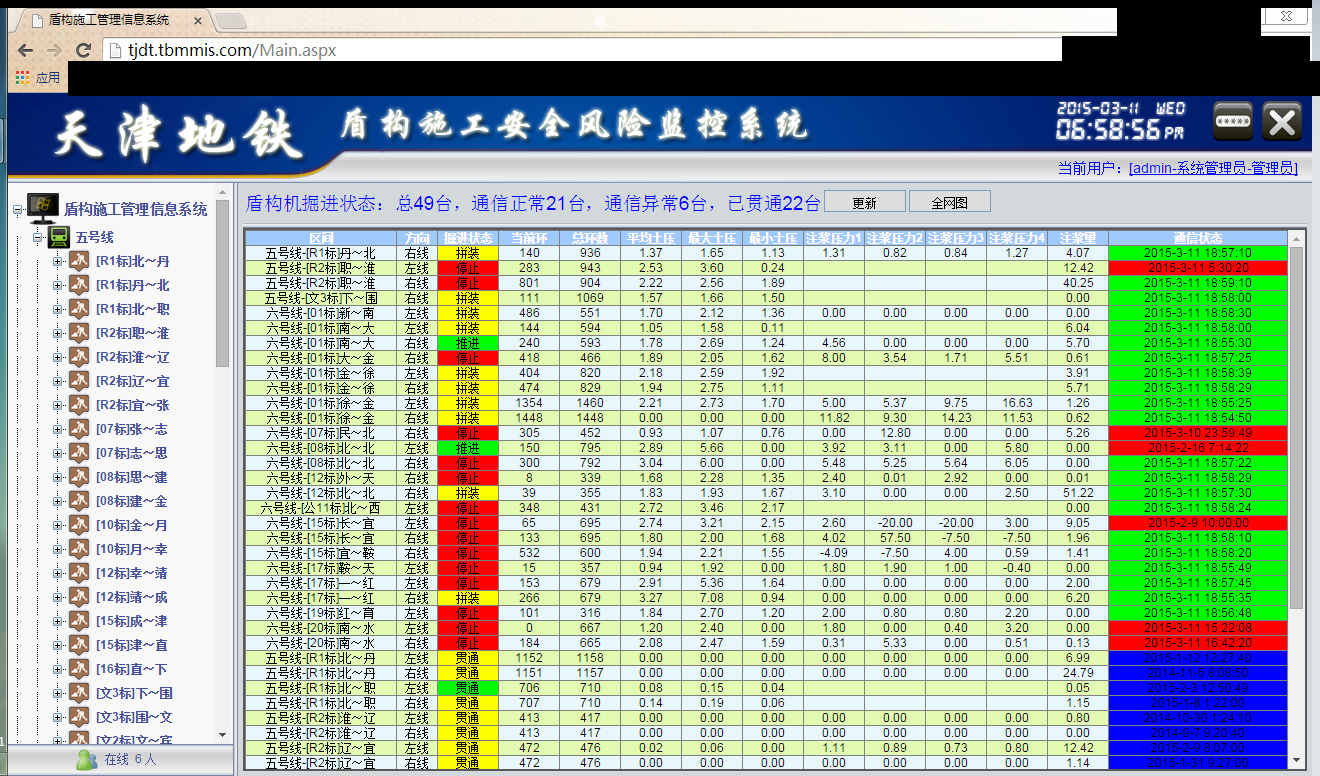This screenshot has width=1320, height=776.
Task: Click the worker icon for [R2标]淮~辽
Action: 80,357
